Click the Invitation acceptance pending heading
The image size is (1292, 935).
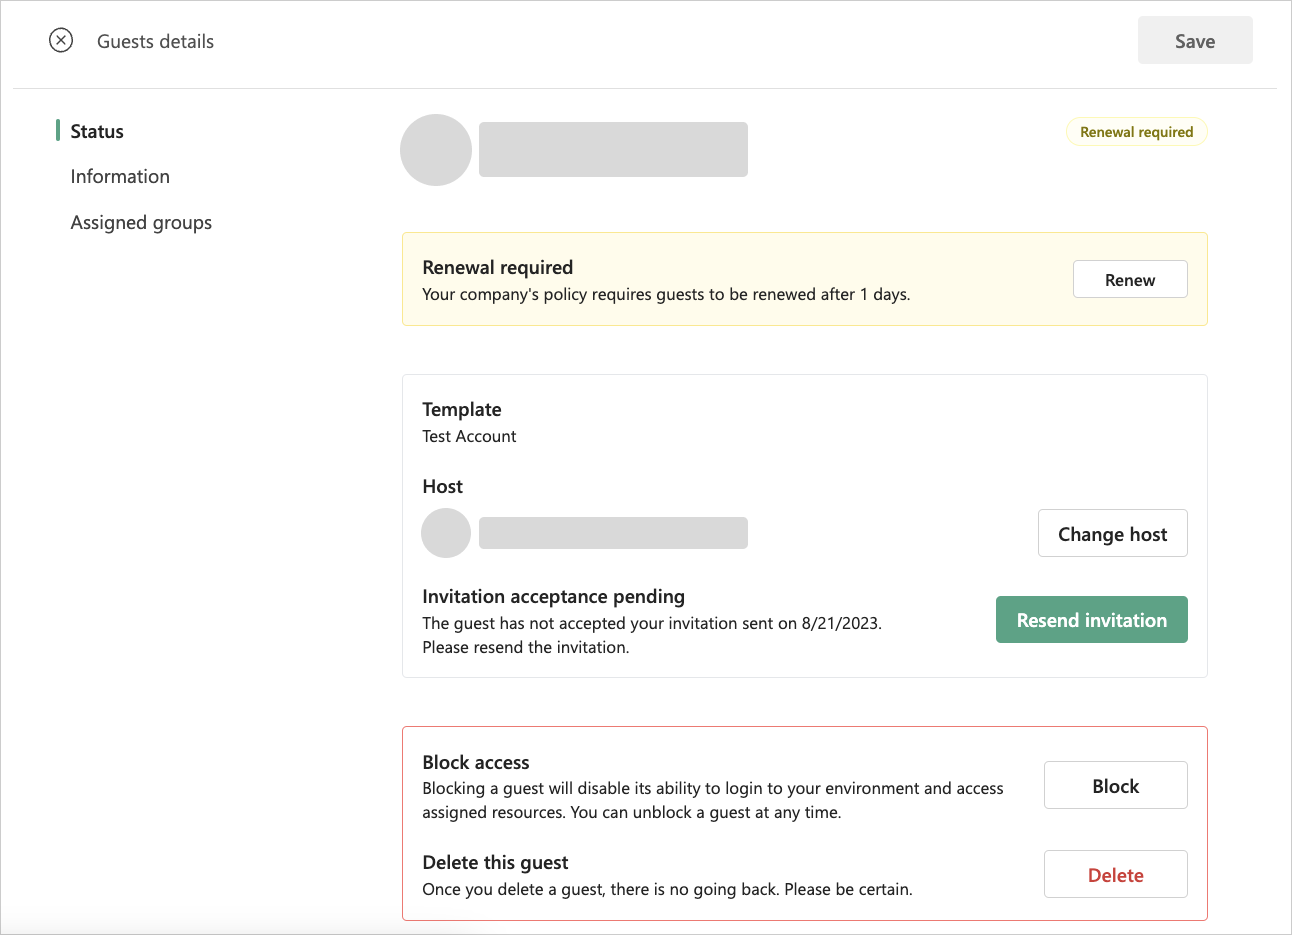click(x=553, y=597)
